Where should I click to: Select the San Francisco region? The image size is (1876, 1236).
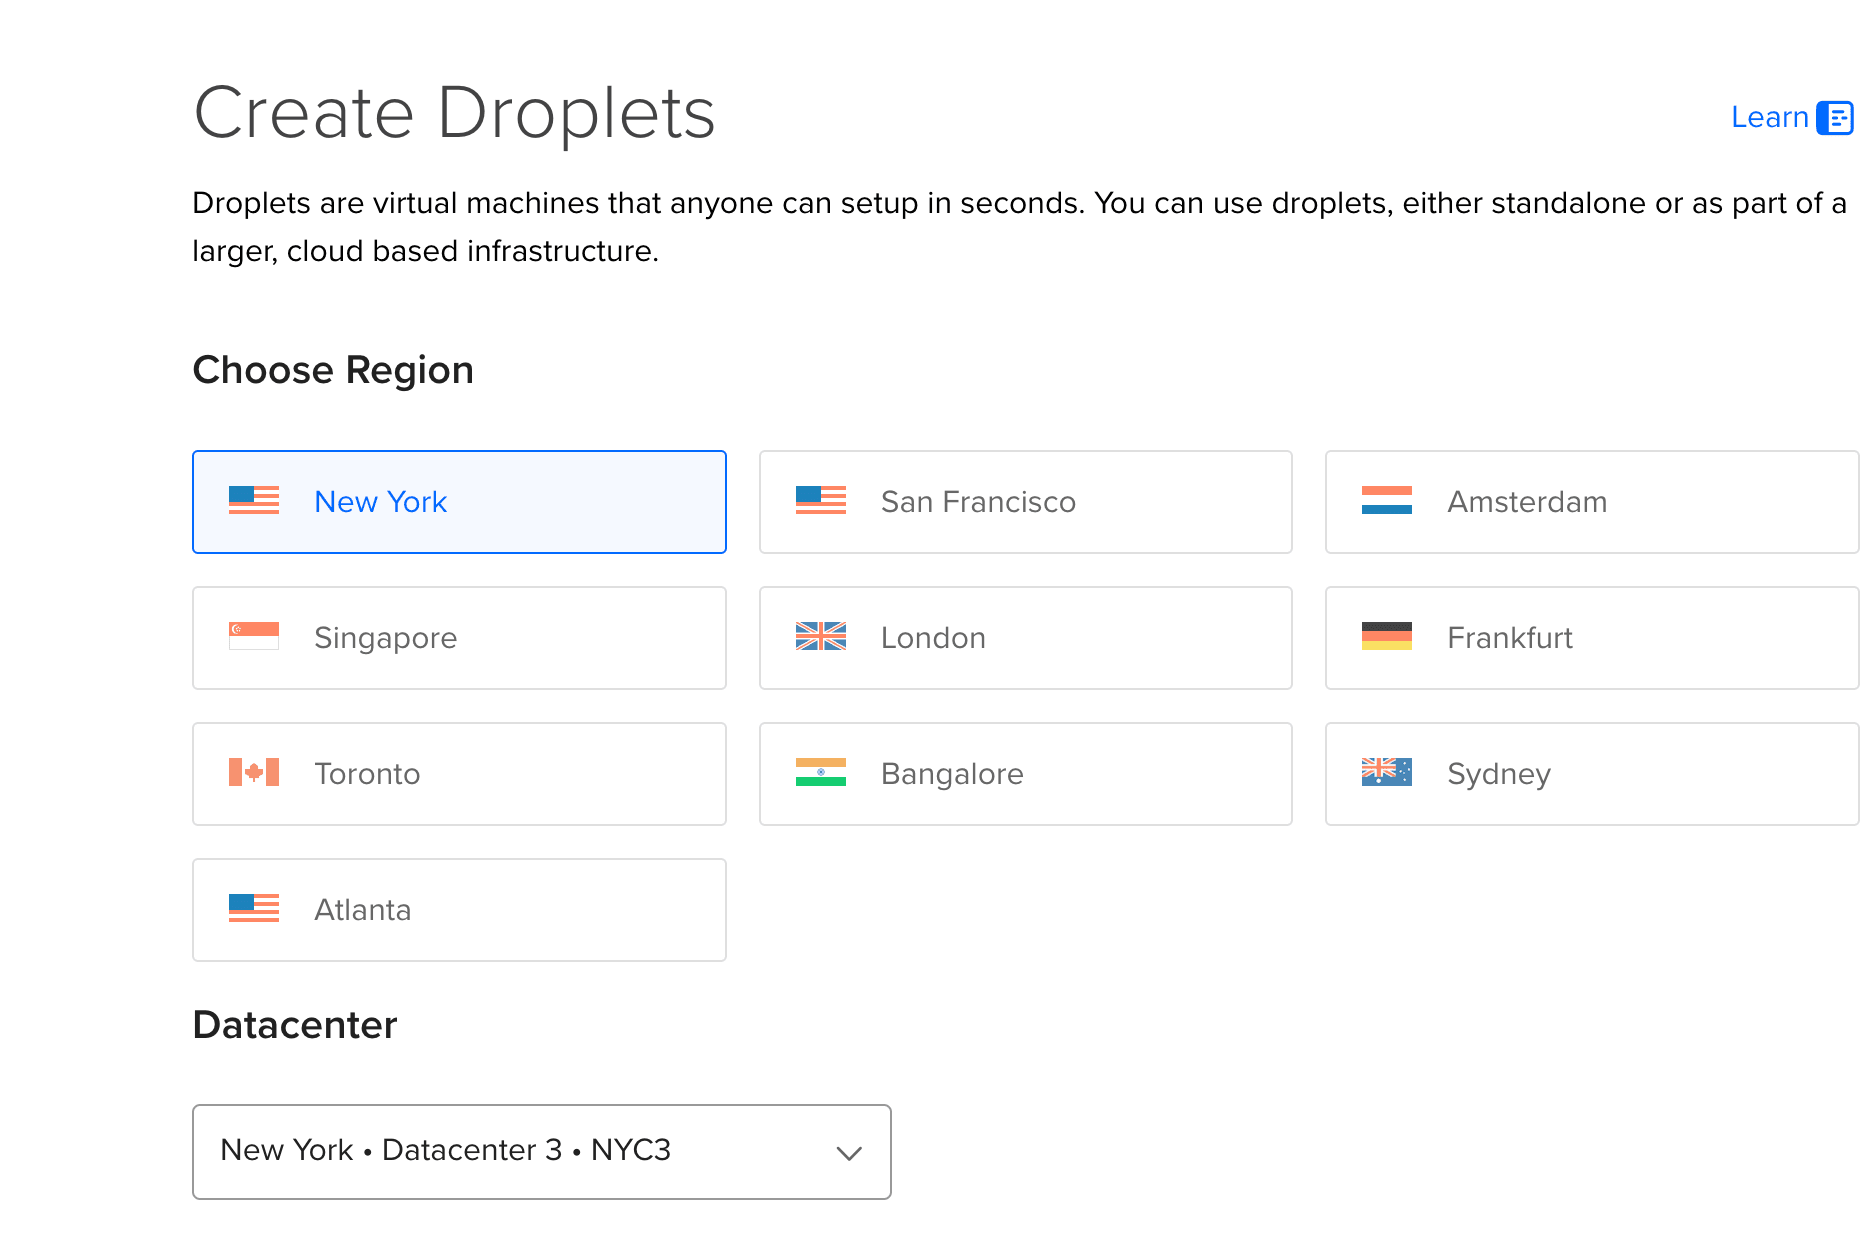(x=1025, y=501)
